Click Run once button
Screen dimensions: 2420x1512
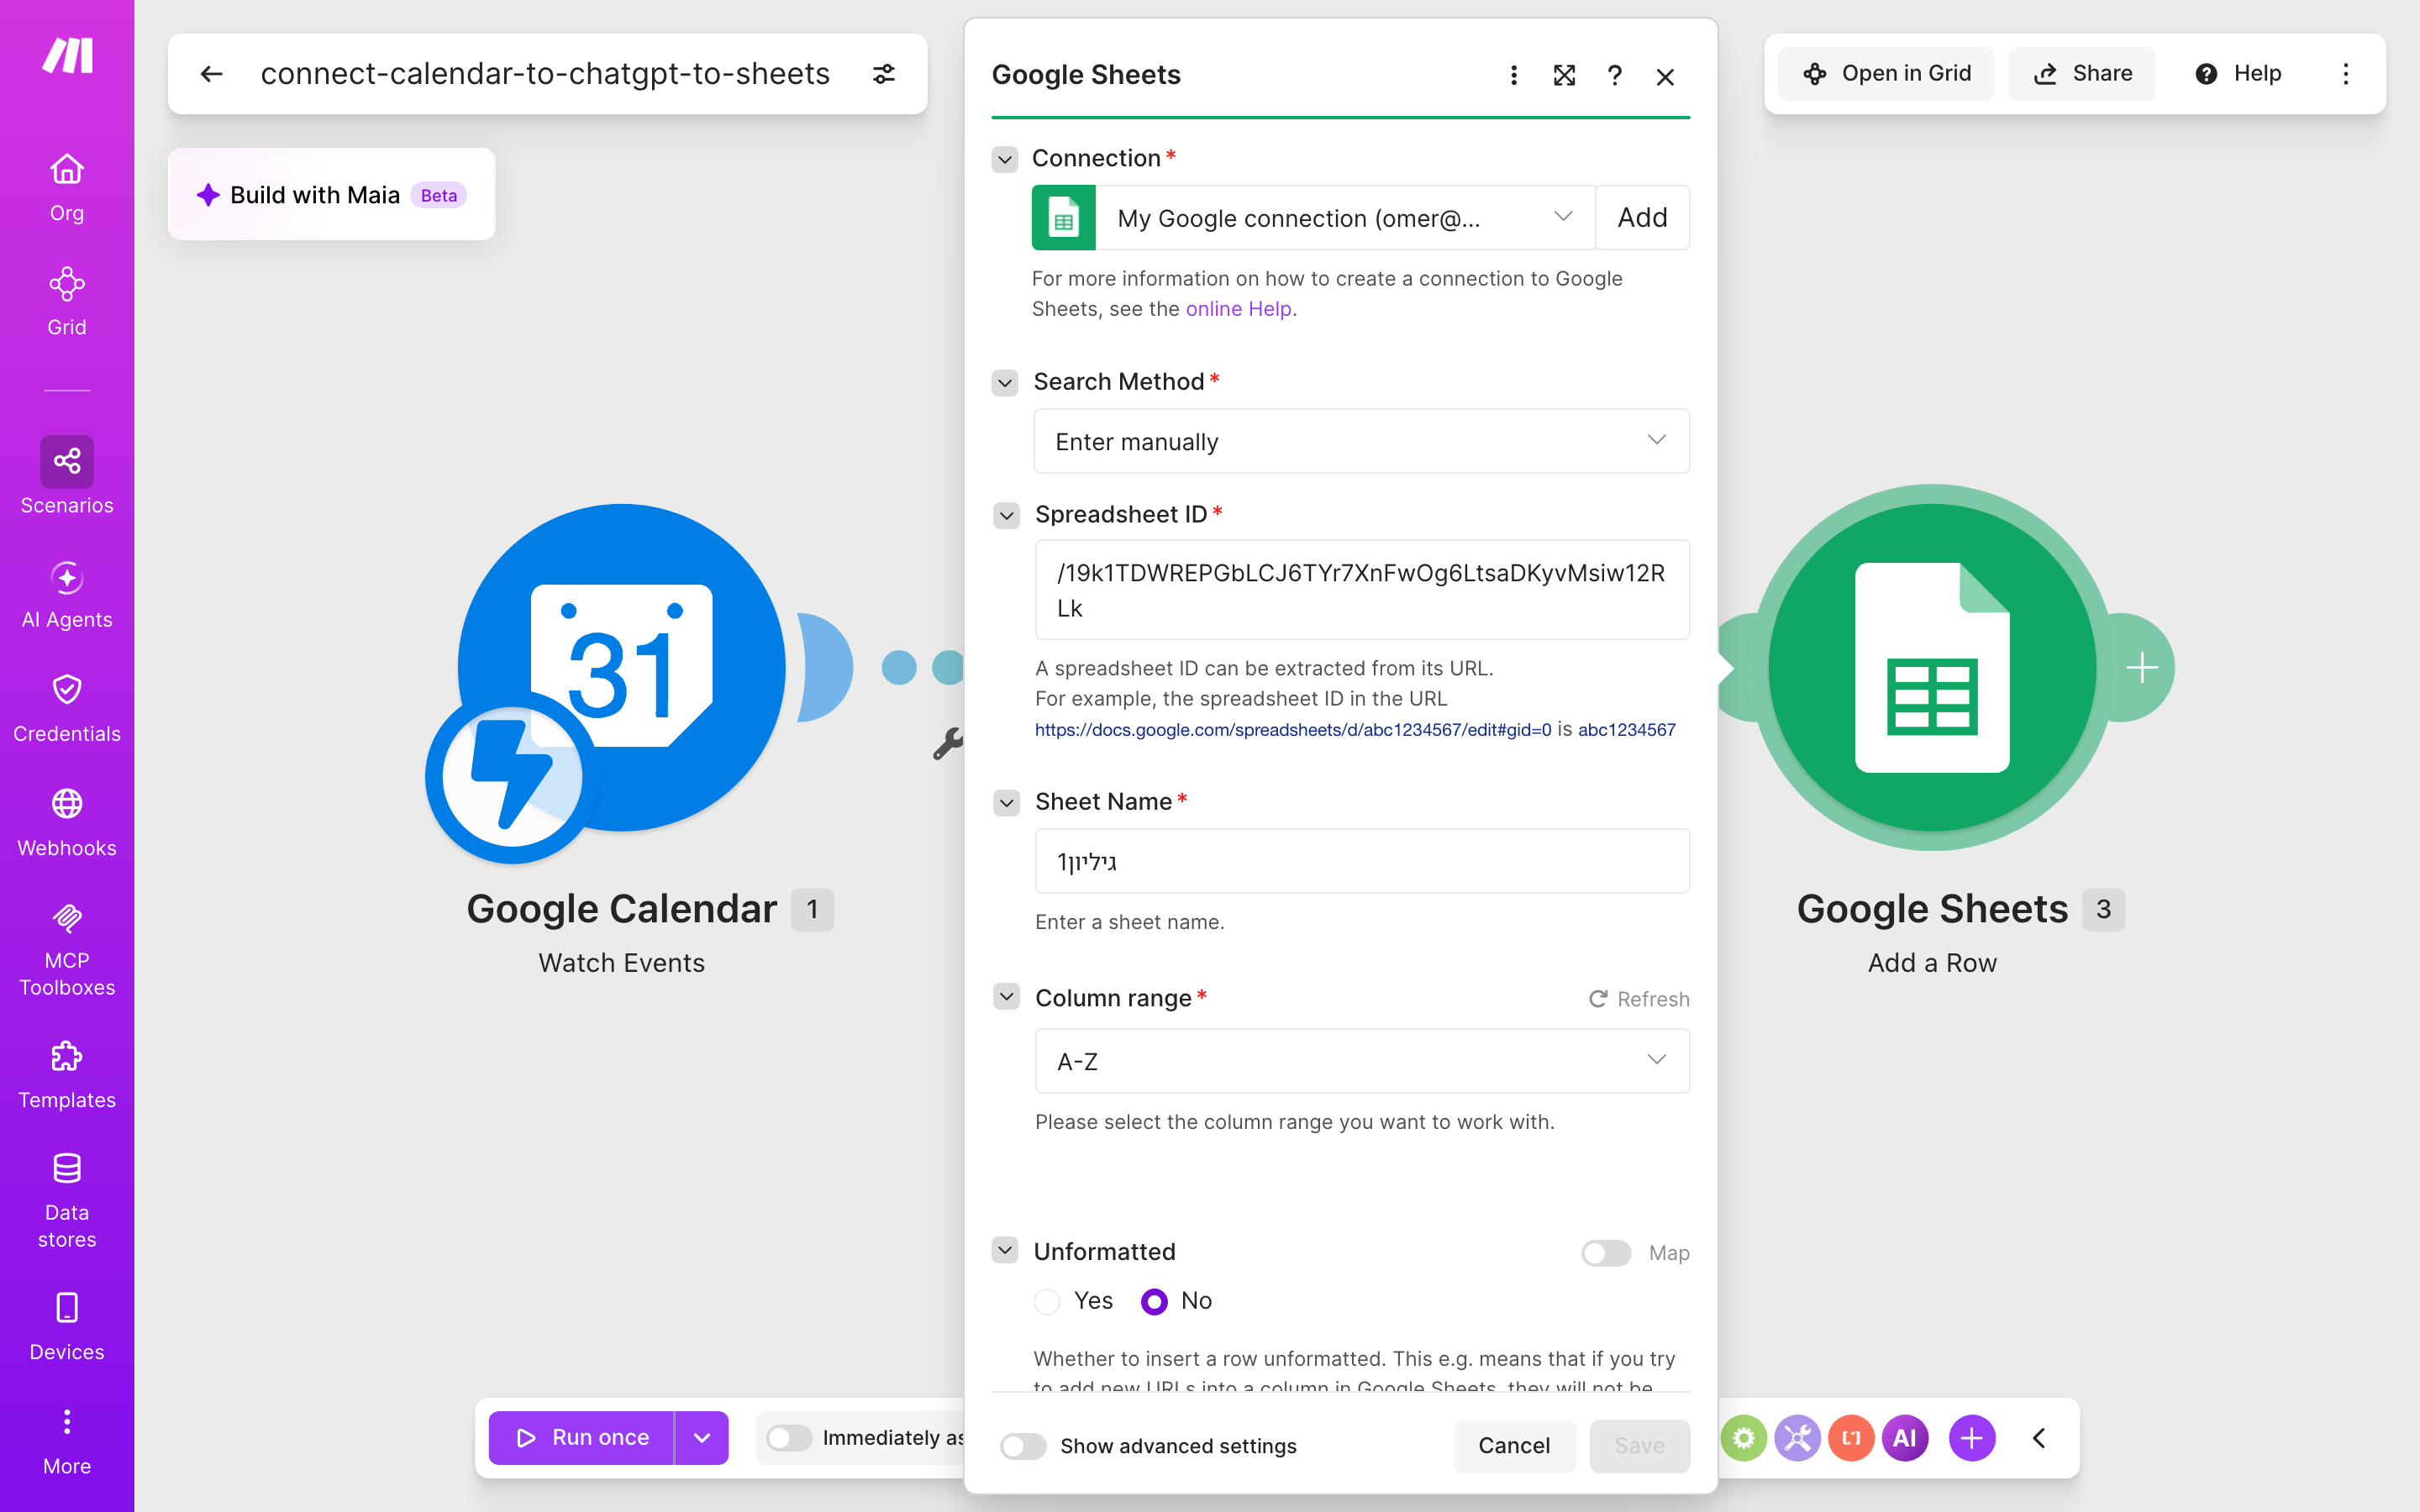tap(582, 1438)
